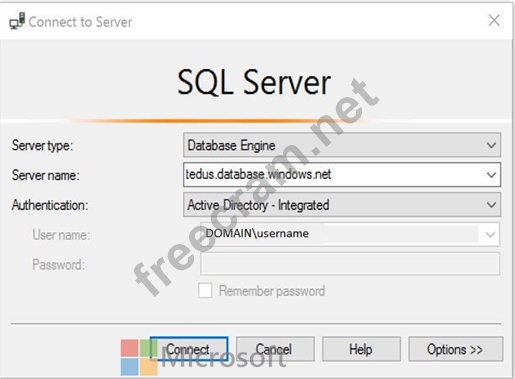The image size is (515, 379).
Task: Click the Connect button
Action: tap(189, 349)
